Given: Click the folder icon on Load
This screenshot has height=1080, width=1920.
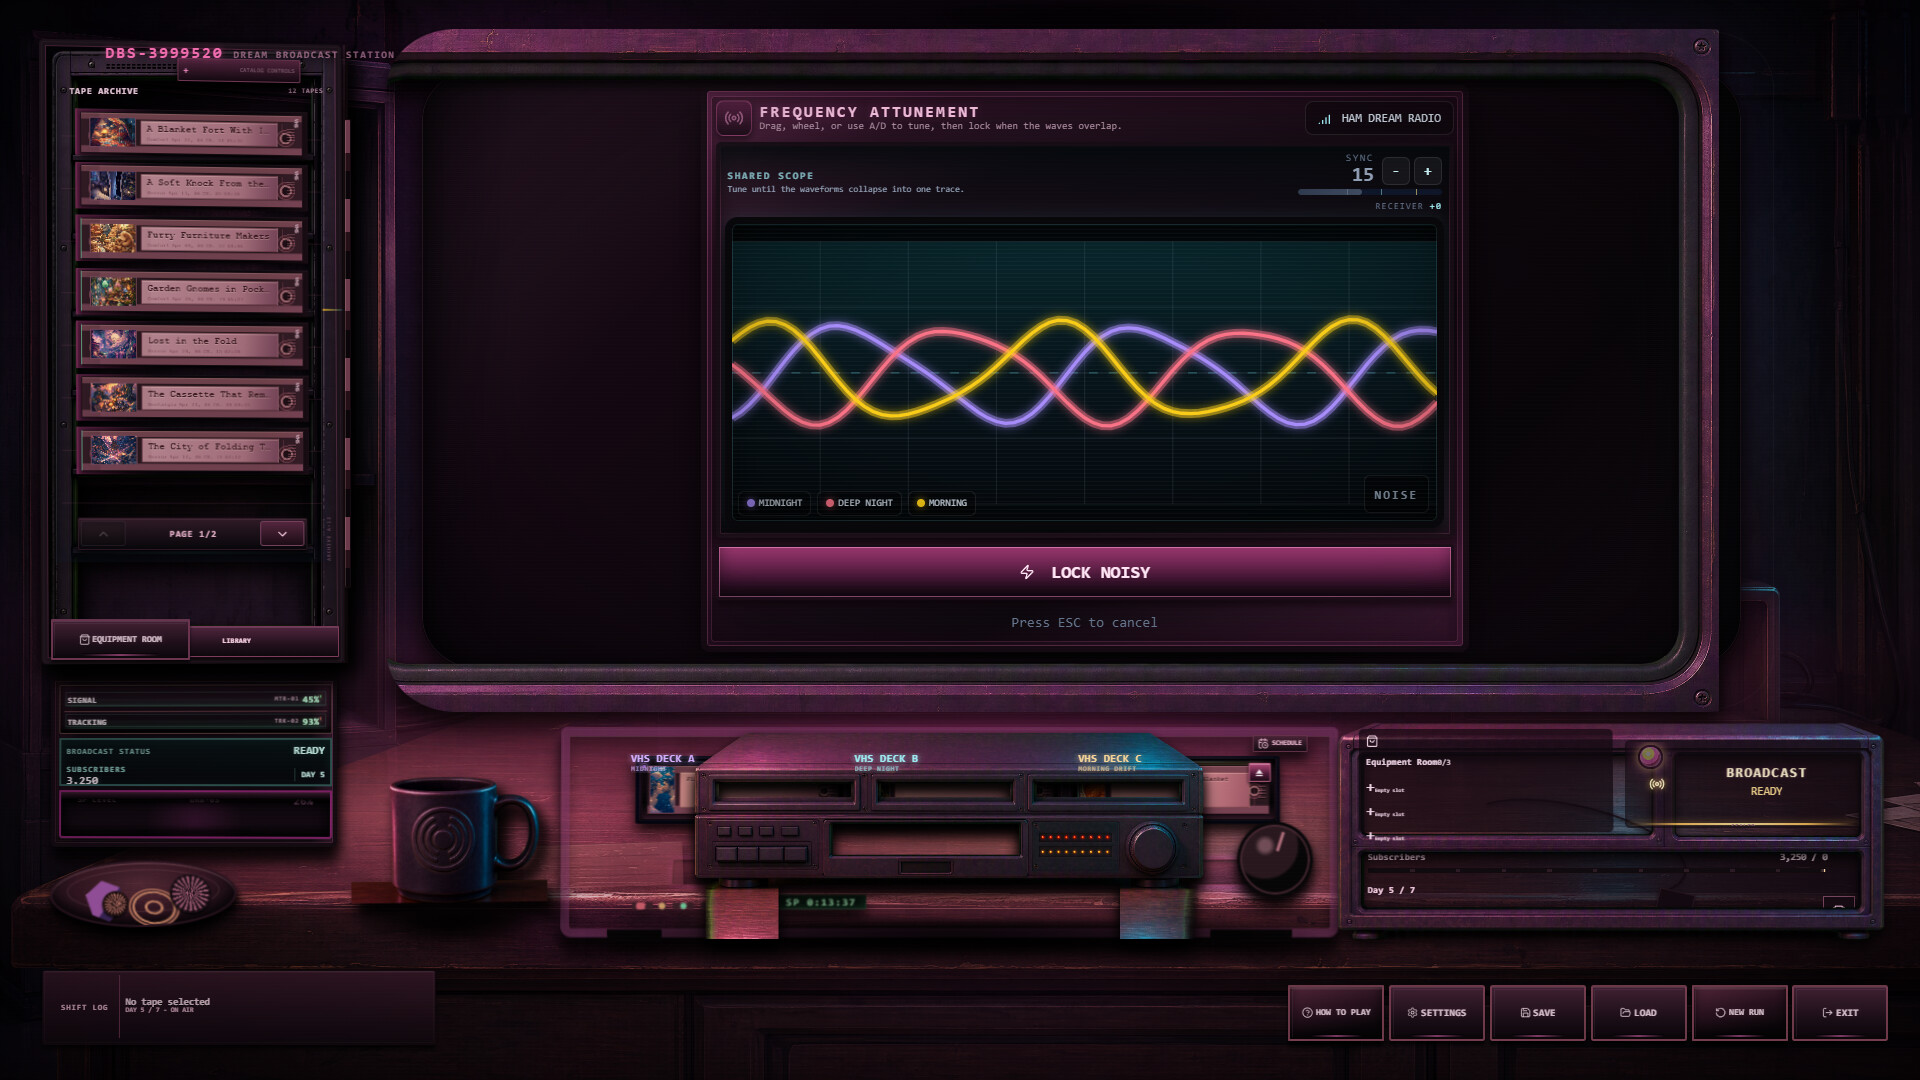Looking at the screenshot, I should click(1626, 1013).
